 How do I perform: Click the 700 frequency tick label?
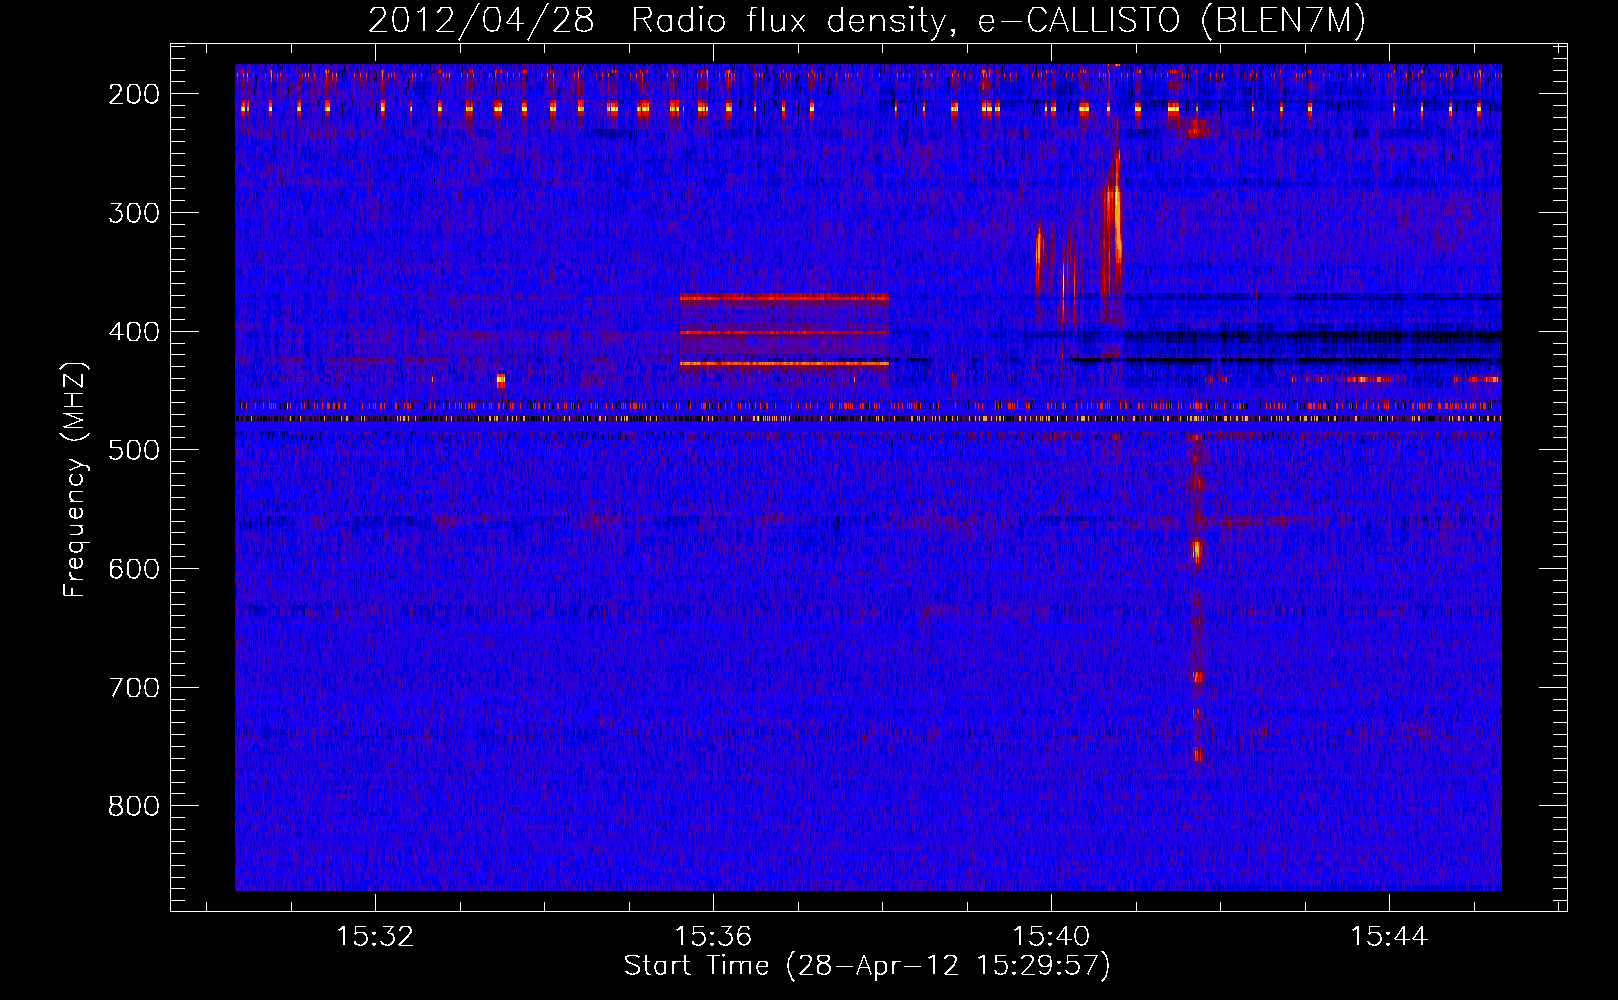pos(134,688)
